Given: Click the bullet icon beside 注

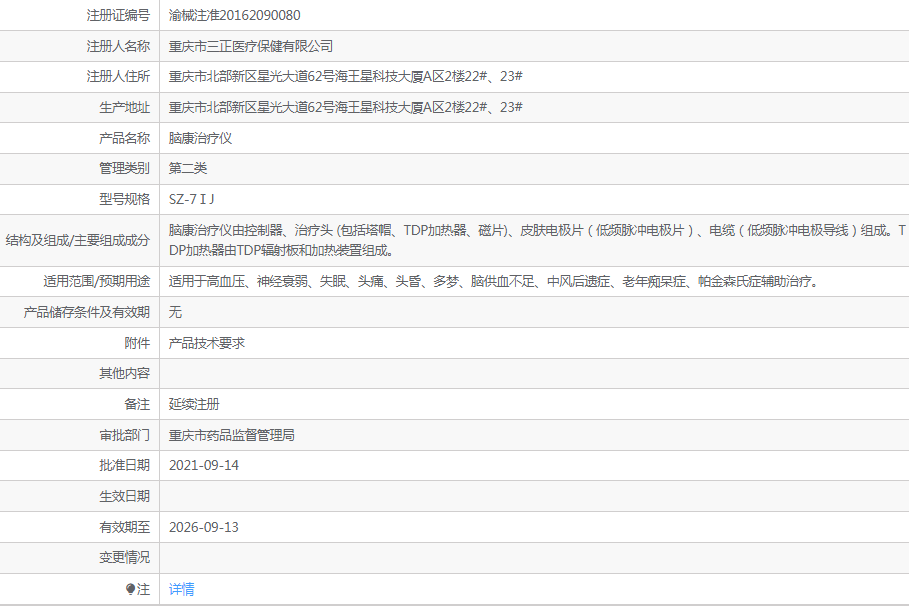Looking at the screenshot, I should pyautogui.click(x=130, y=589).
